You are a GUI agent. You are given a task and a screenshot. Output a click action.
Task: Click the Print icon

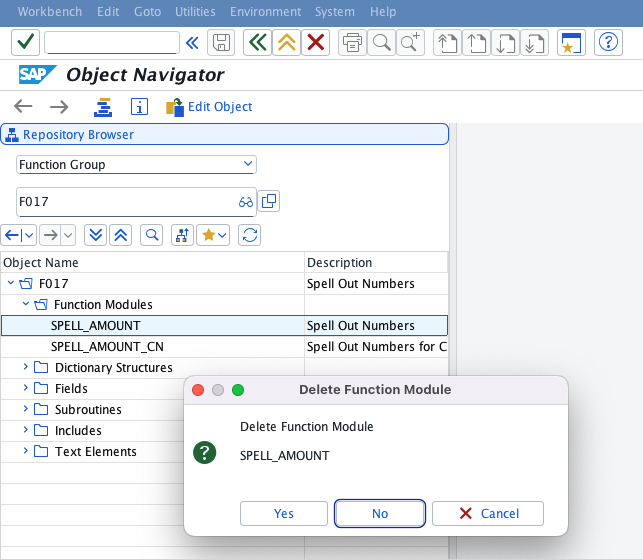(x=352, y=42)
